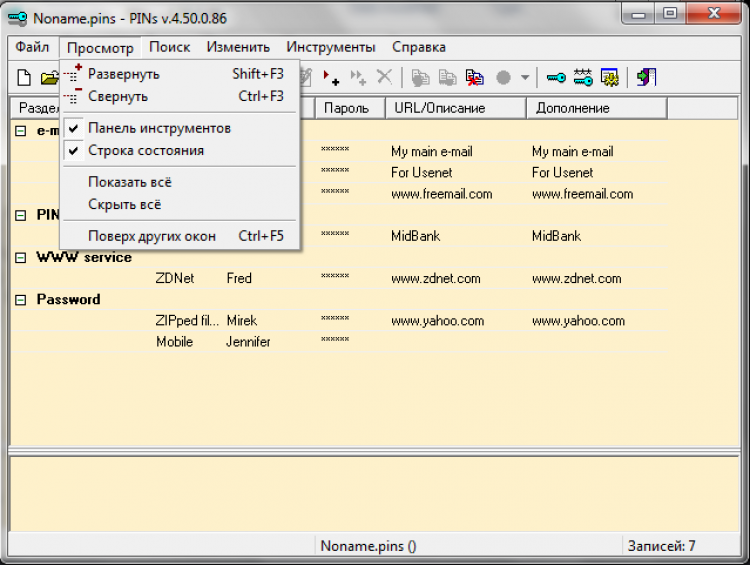Viewport: 750px width, 565px height.
Task: Select the Mobile record cell
Action: (174, 342)
